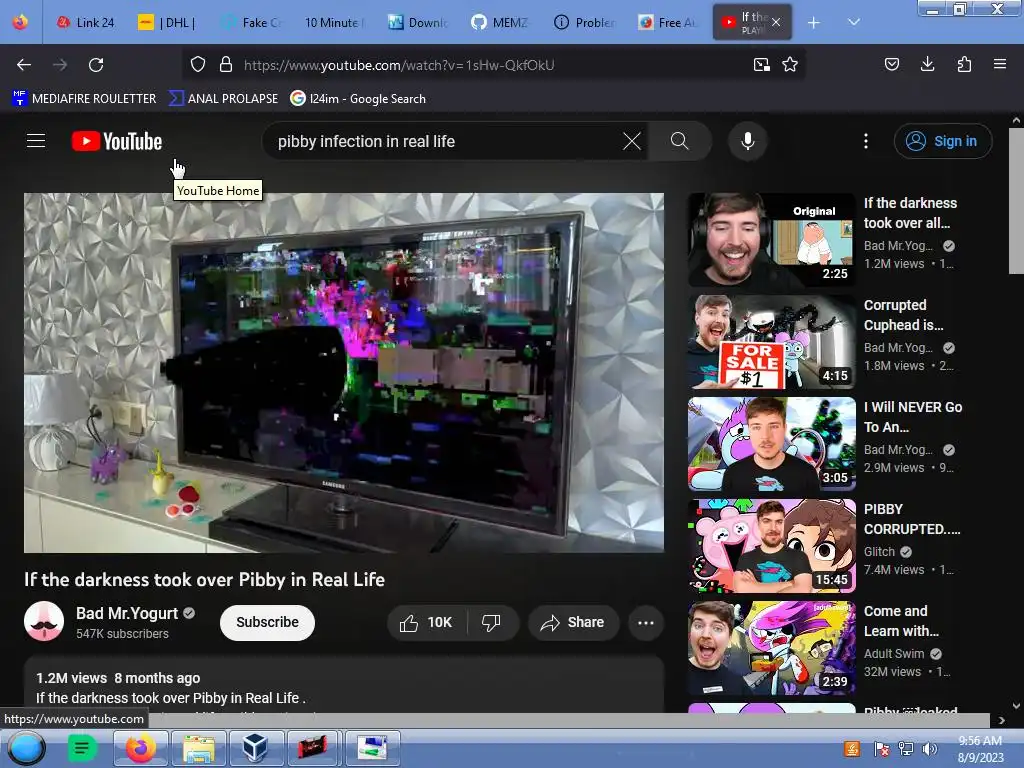
Task: Open the Bad Mr.Yogurt channel name link
Action: (x=127, y=613)
